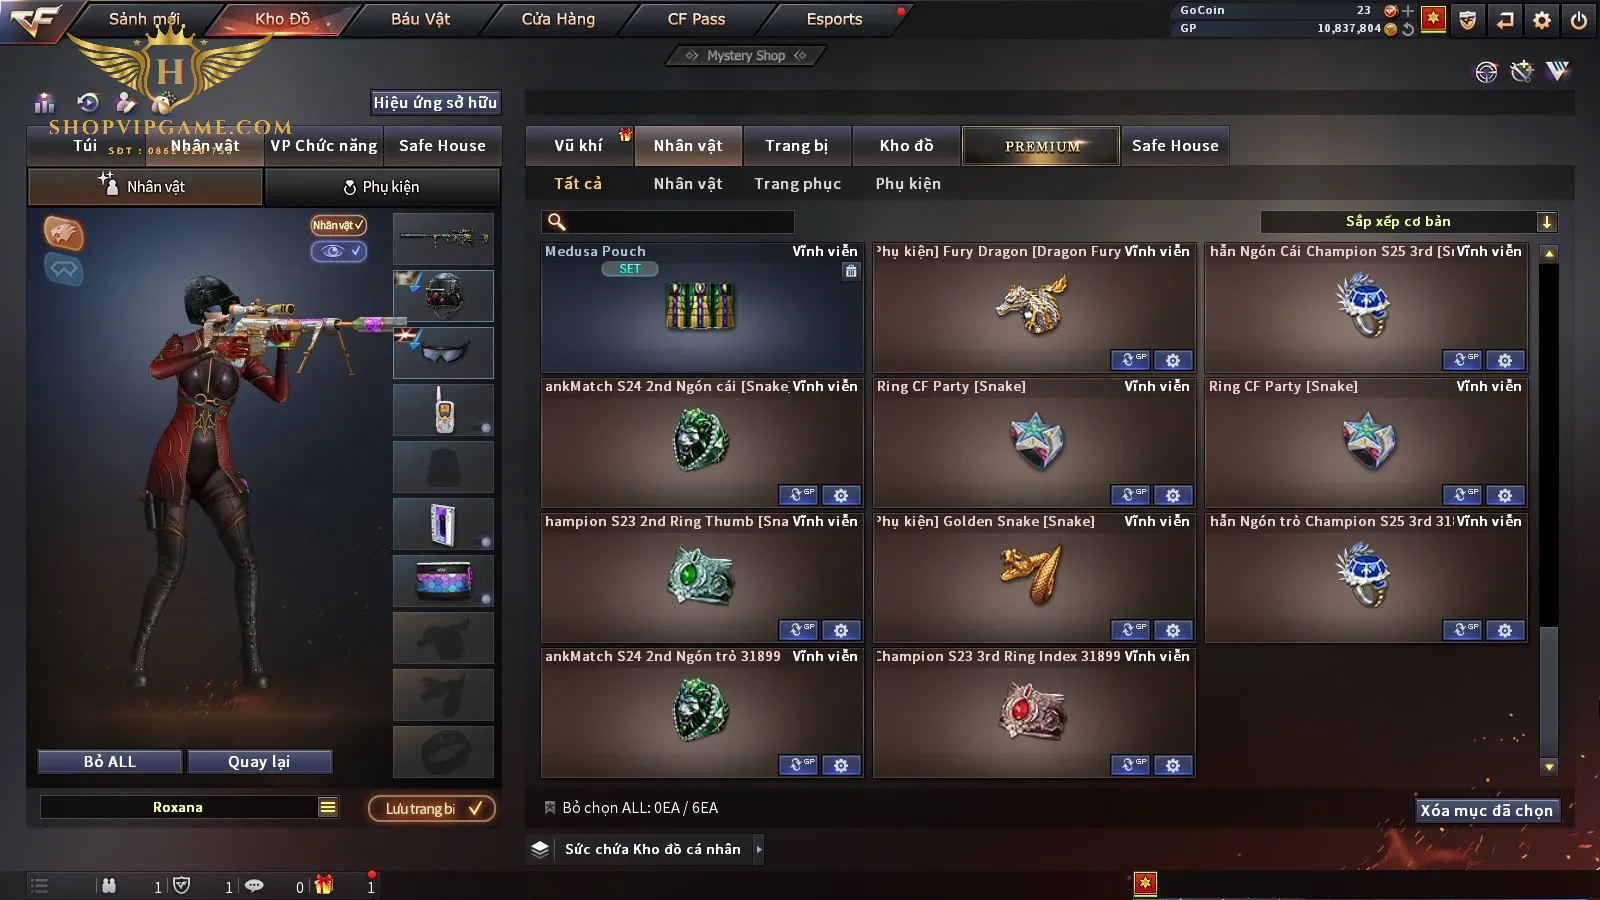1600x900 pixels.
Task: Toggle the Nhân vật checkbox on preview
Action: [338, 225]
